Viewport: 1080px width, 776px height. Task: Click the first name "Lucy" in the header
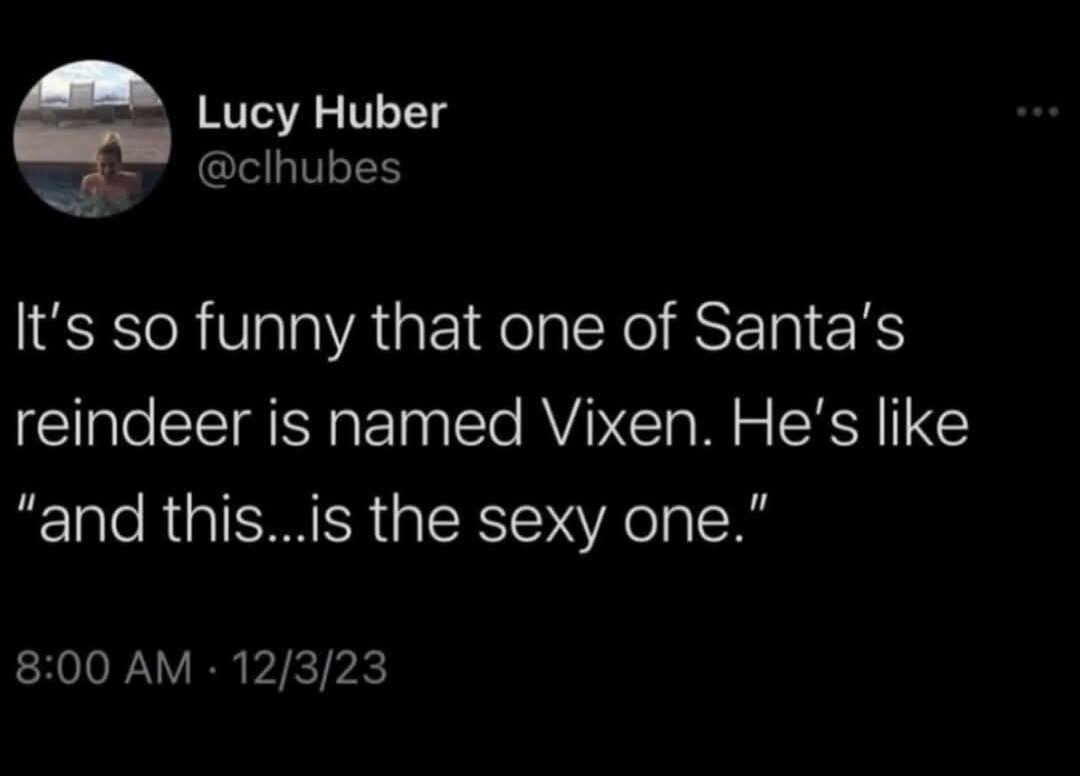(242, 114)
